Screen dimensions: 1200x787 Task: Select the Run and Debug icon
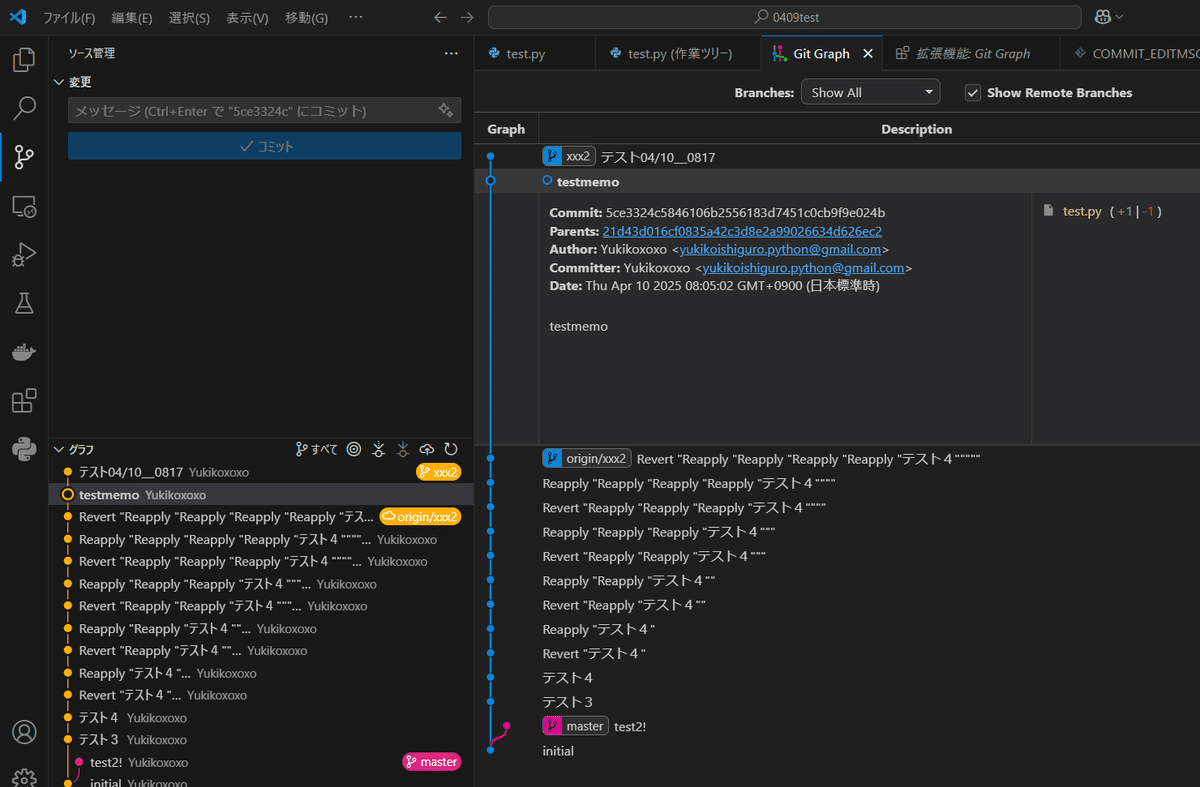[x=23, y=254]
